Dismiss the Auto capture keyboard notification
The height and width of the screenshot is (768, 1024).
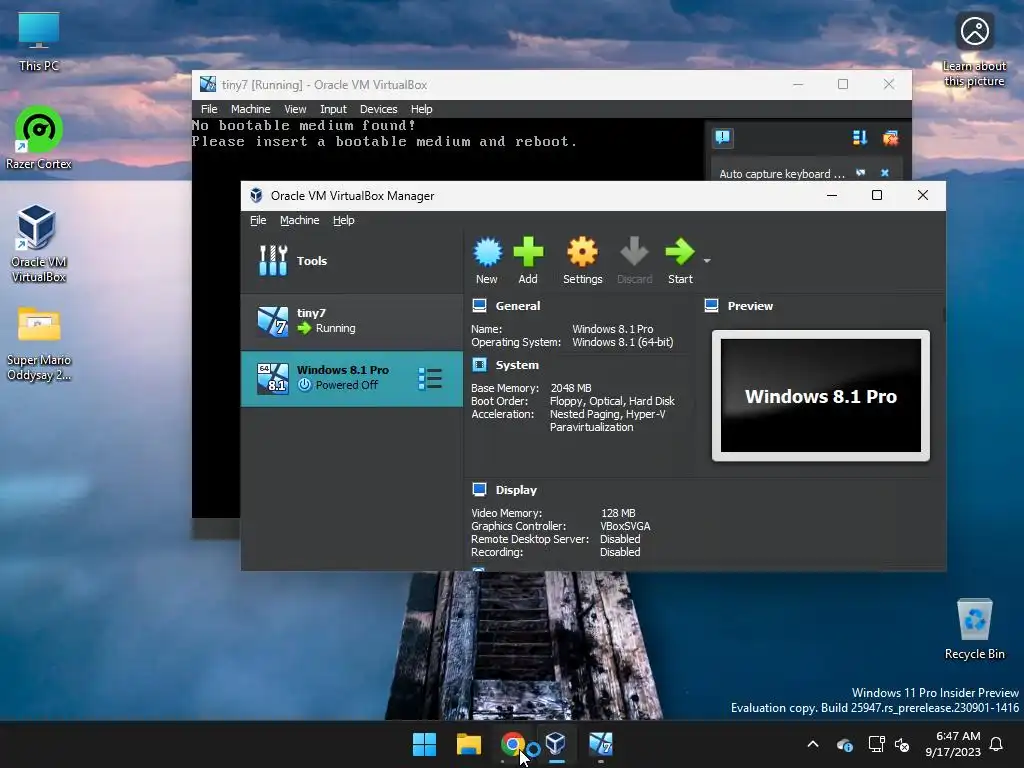tap(885, 173)
